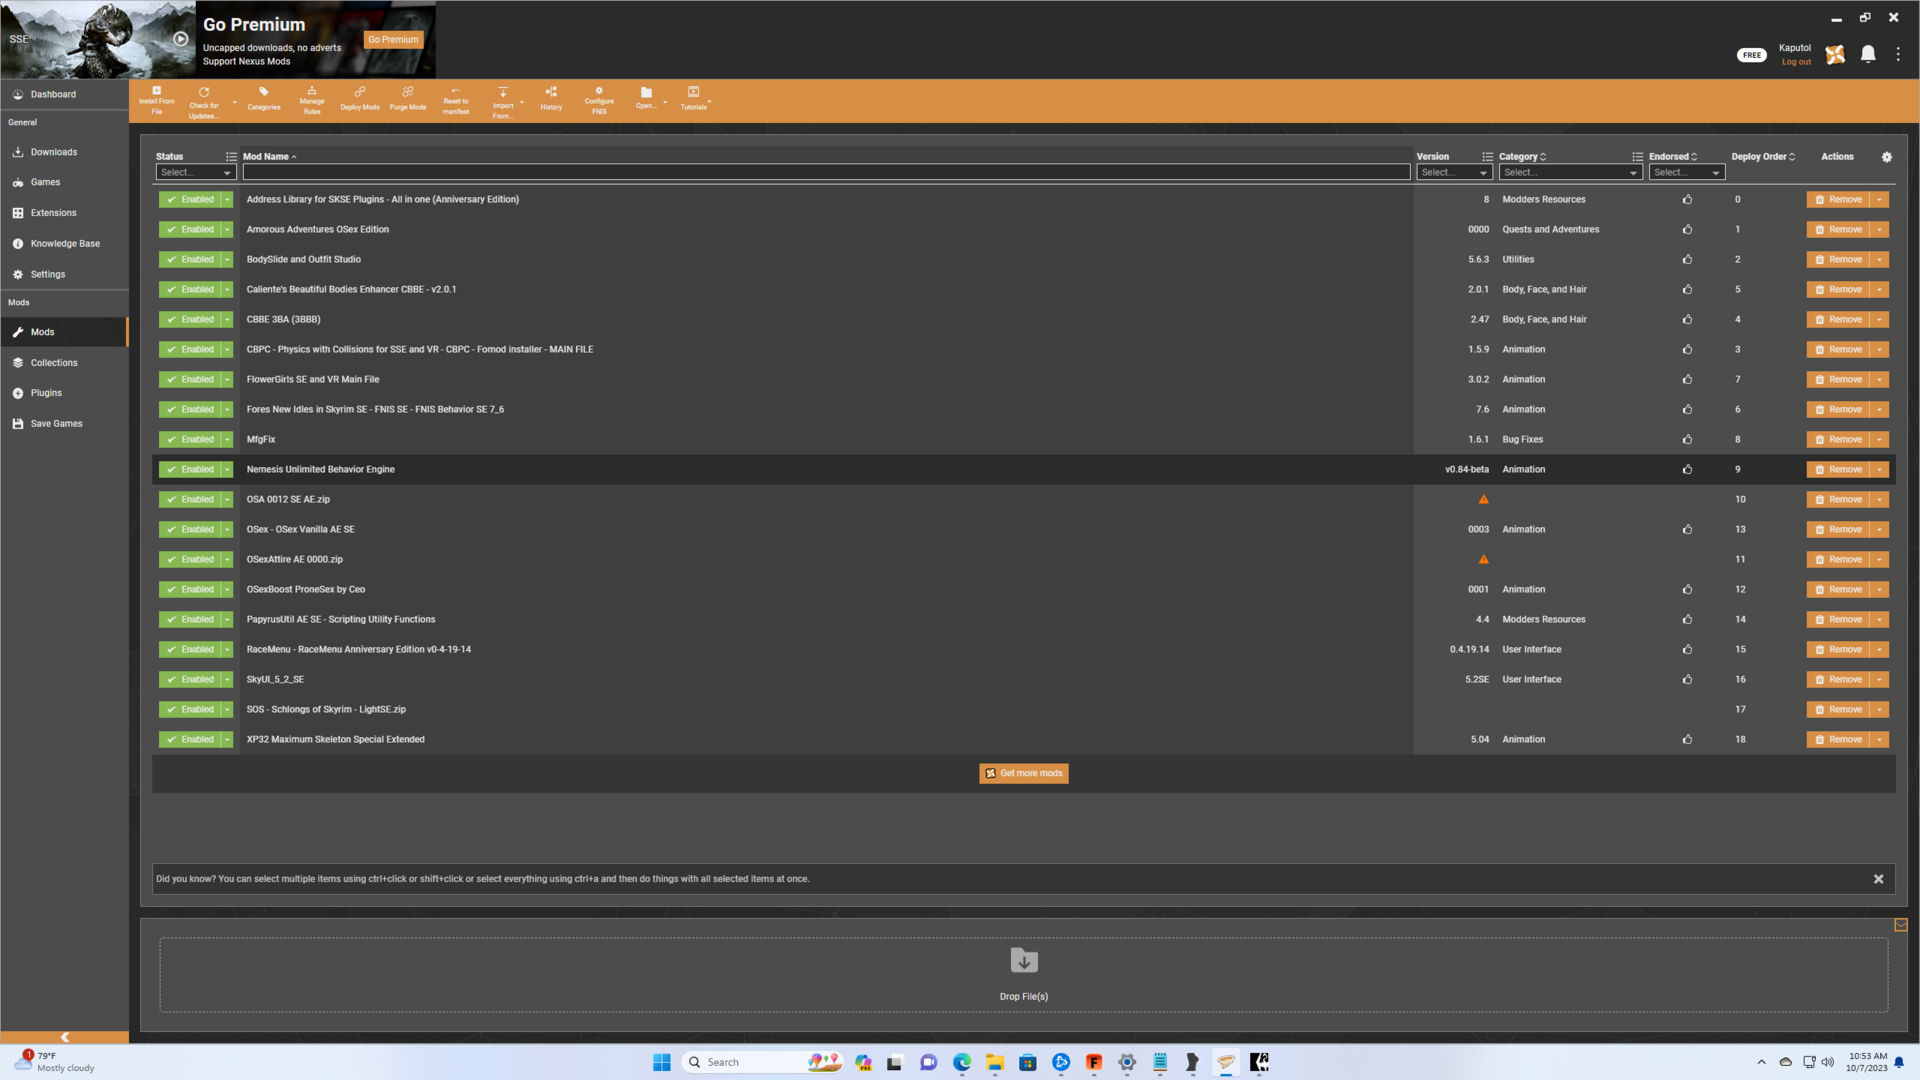Open Manage Rules toolbar icon
This screenshot has height=1080, width=1920.
[x=312, y=101]
